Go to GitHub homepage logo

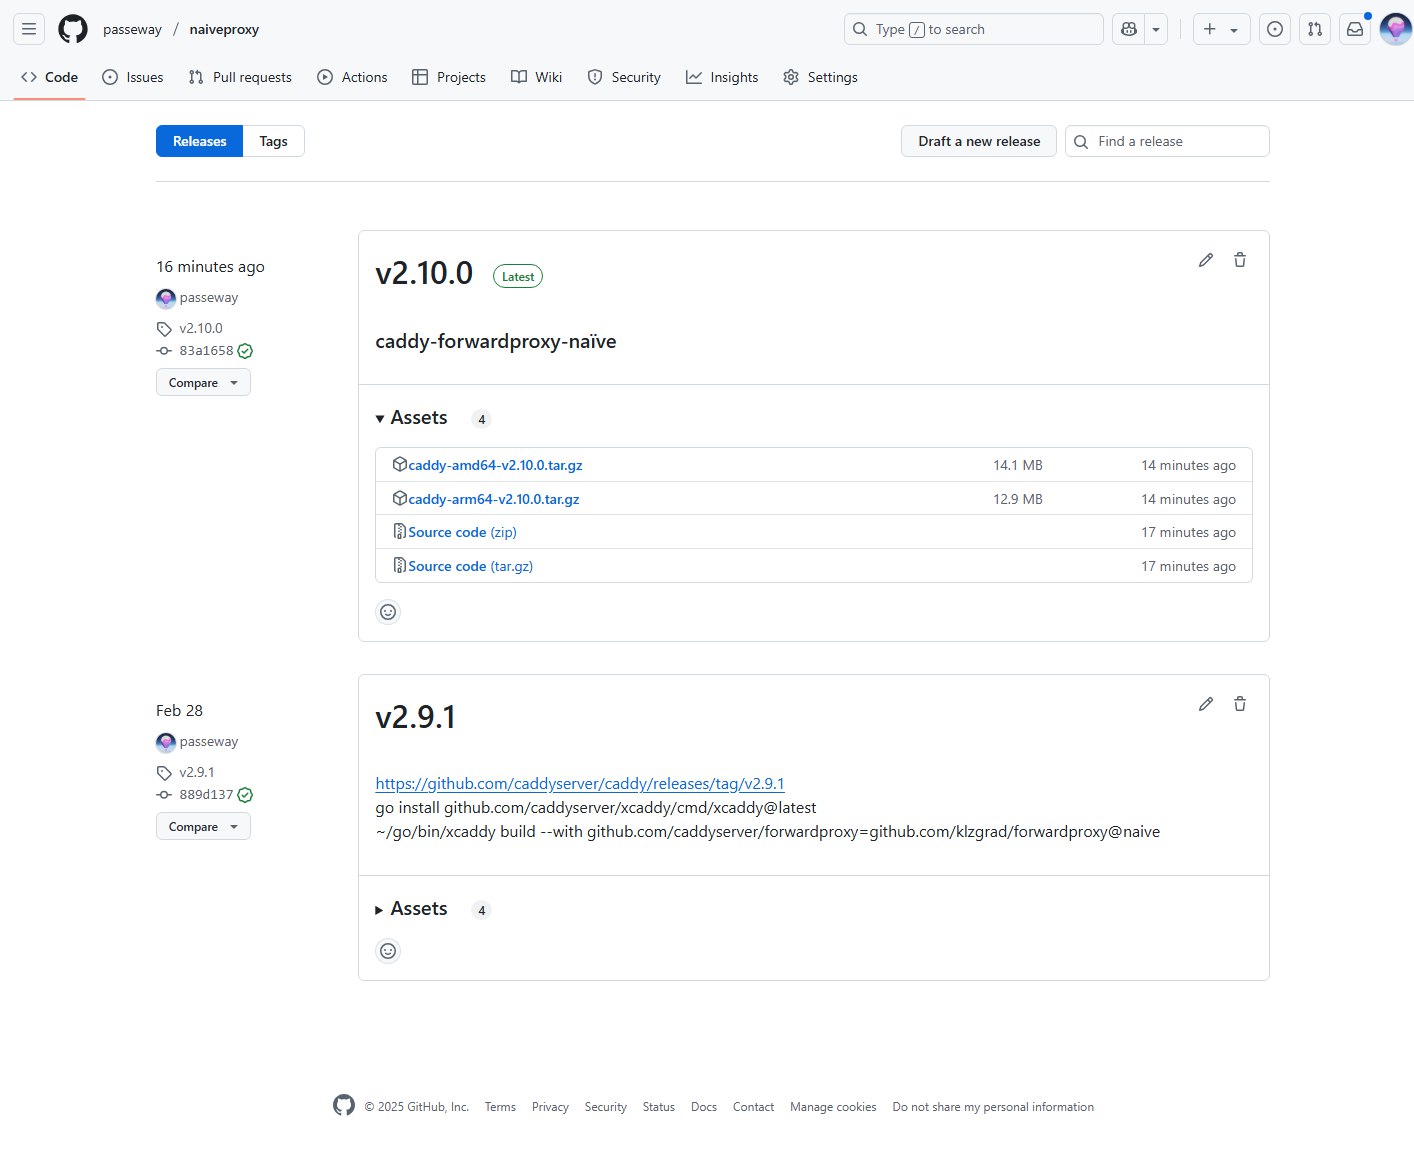click(73, 29)
